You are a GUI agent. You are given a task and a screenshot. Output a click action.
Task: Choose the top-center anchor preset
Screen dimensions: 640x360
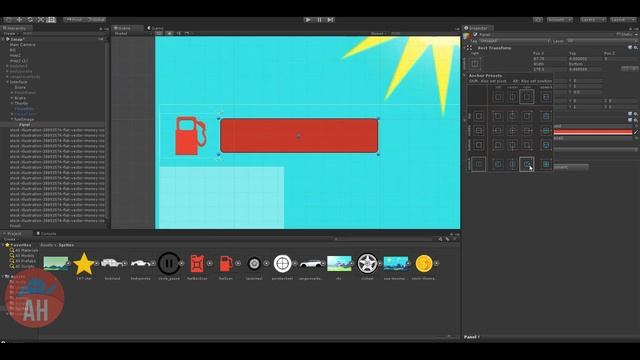[x=512, y=116]
